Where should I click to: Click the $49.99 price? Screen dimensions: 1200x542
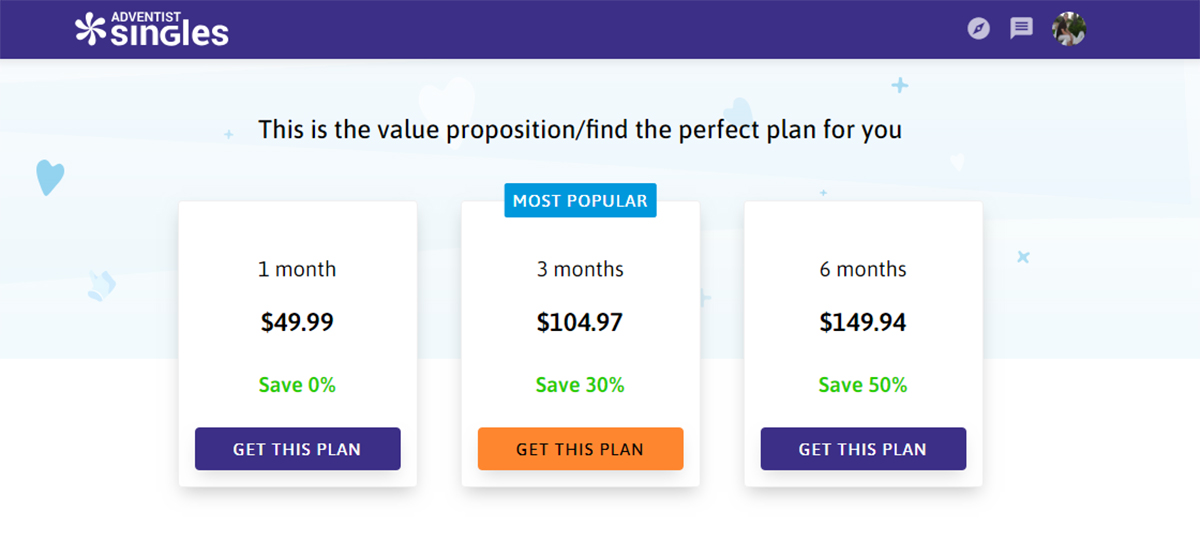pyautogui.click(x=297, y=322)
